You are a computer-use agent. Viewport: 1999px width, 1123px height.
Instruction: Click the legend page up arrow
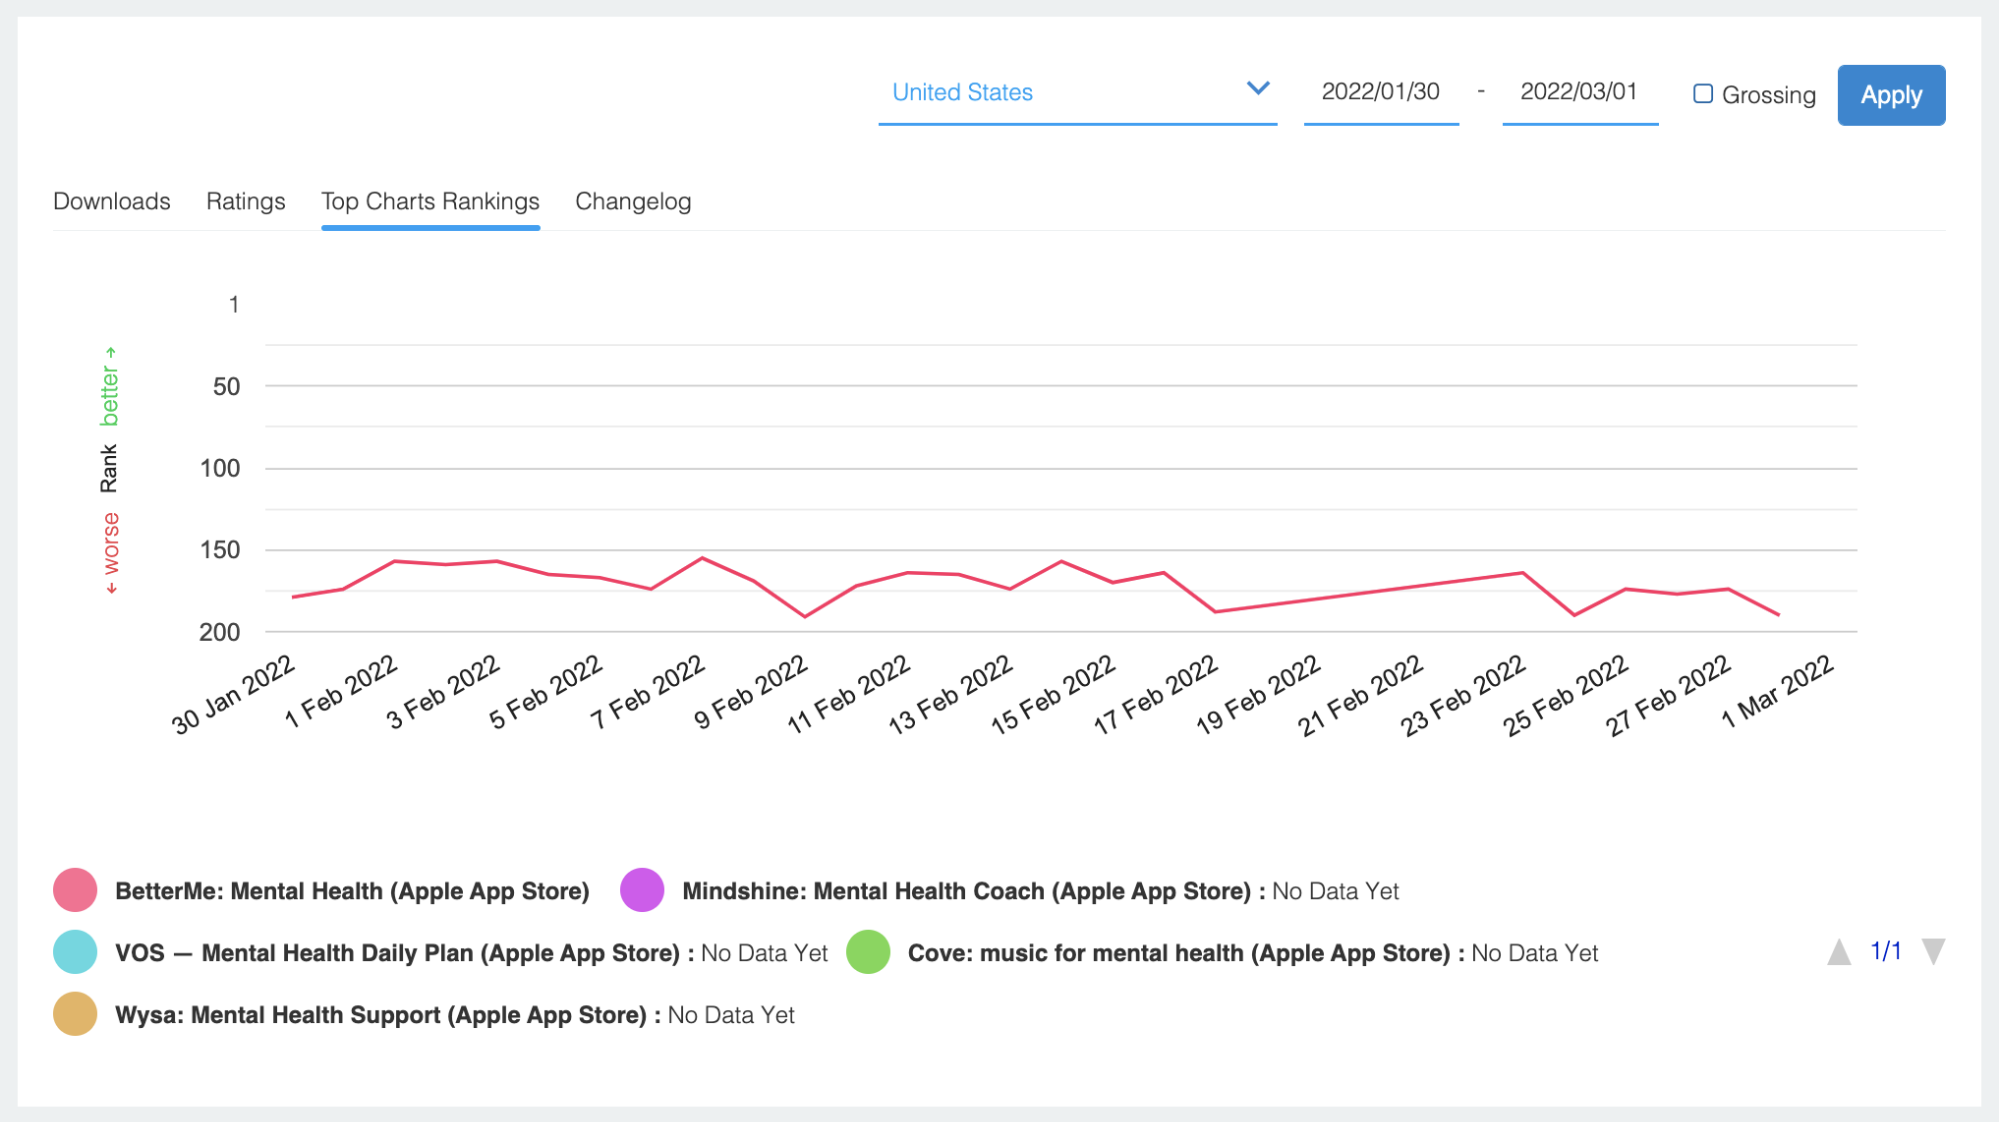click(1838, 952)
